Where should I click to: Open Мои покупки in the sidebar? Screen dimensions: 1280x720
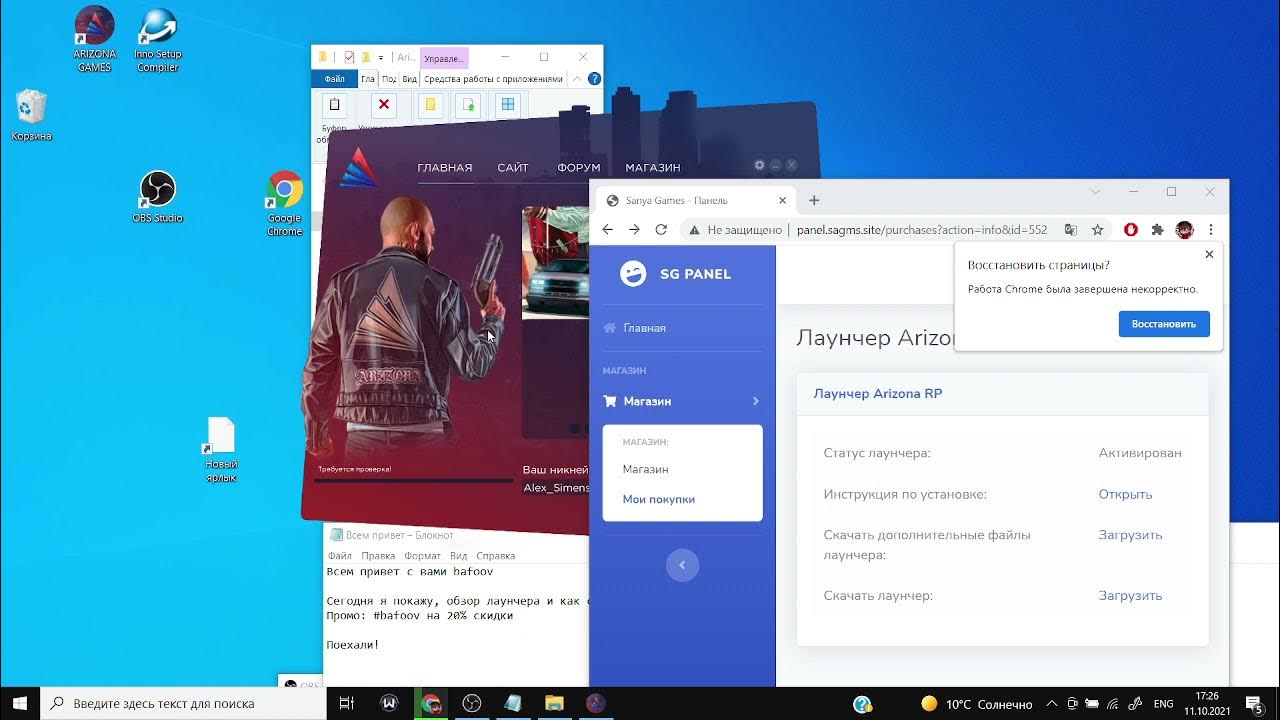coord(658,499)
